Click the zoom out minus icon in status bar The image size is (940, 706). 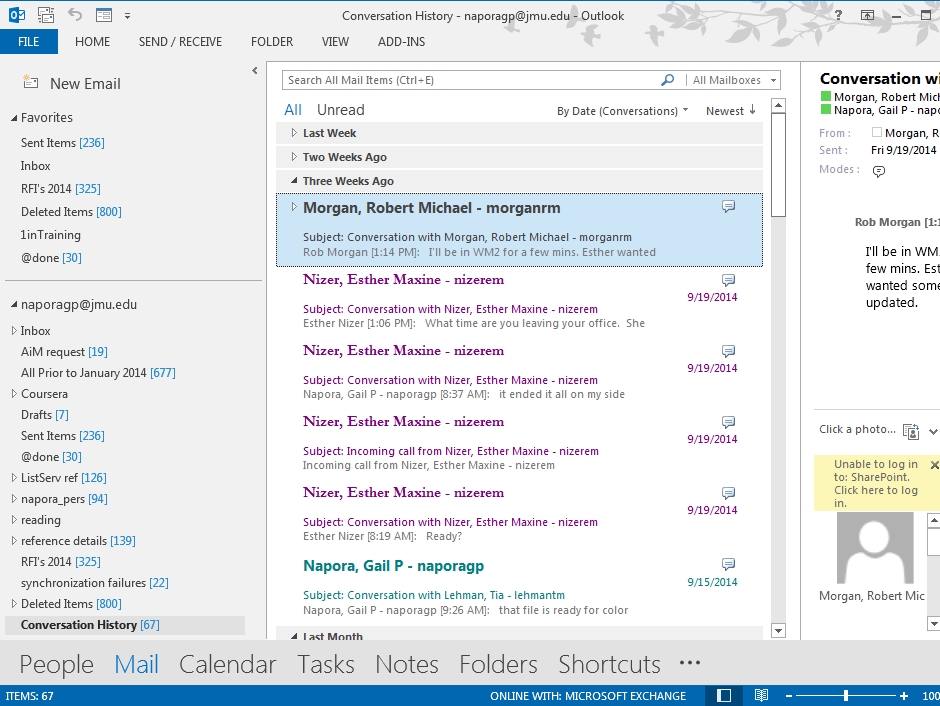click(x=789, y=696)
